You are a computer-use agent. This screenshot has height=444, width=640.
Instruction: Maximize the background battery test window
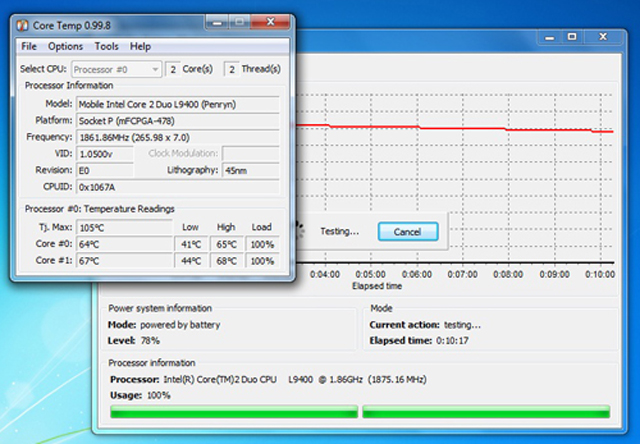[x=572, y=37]
